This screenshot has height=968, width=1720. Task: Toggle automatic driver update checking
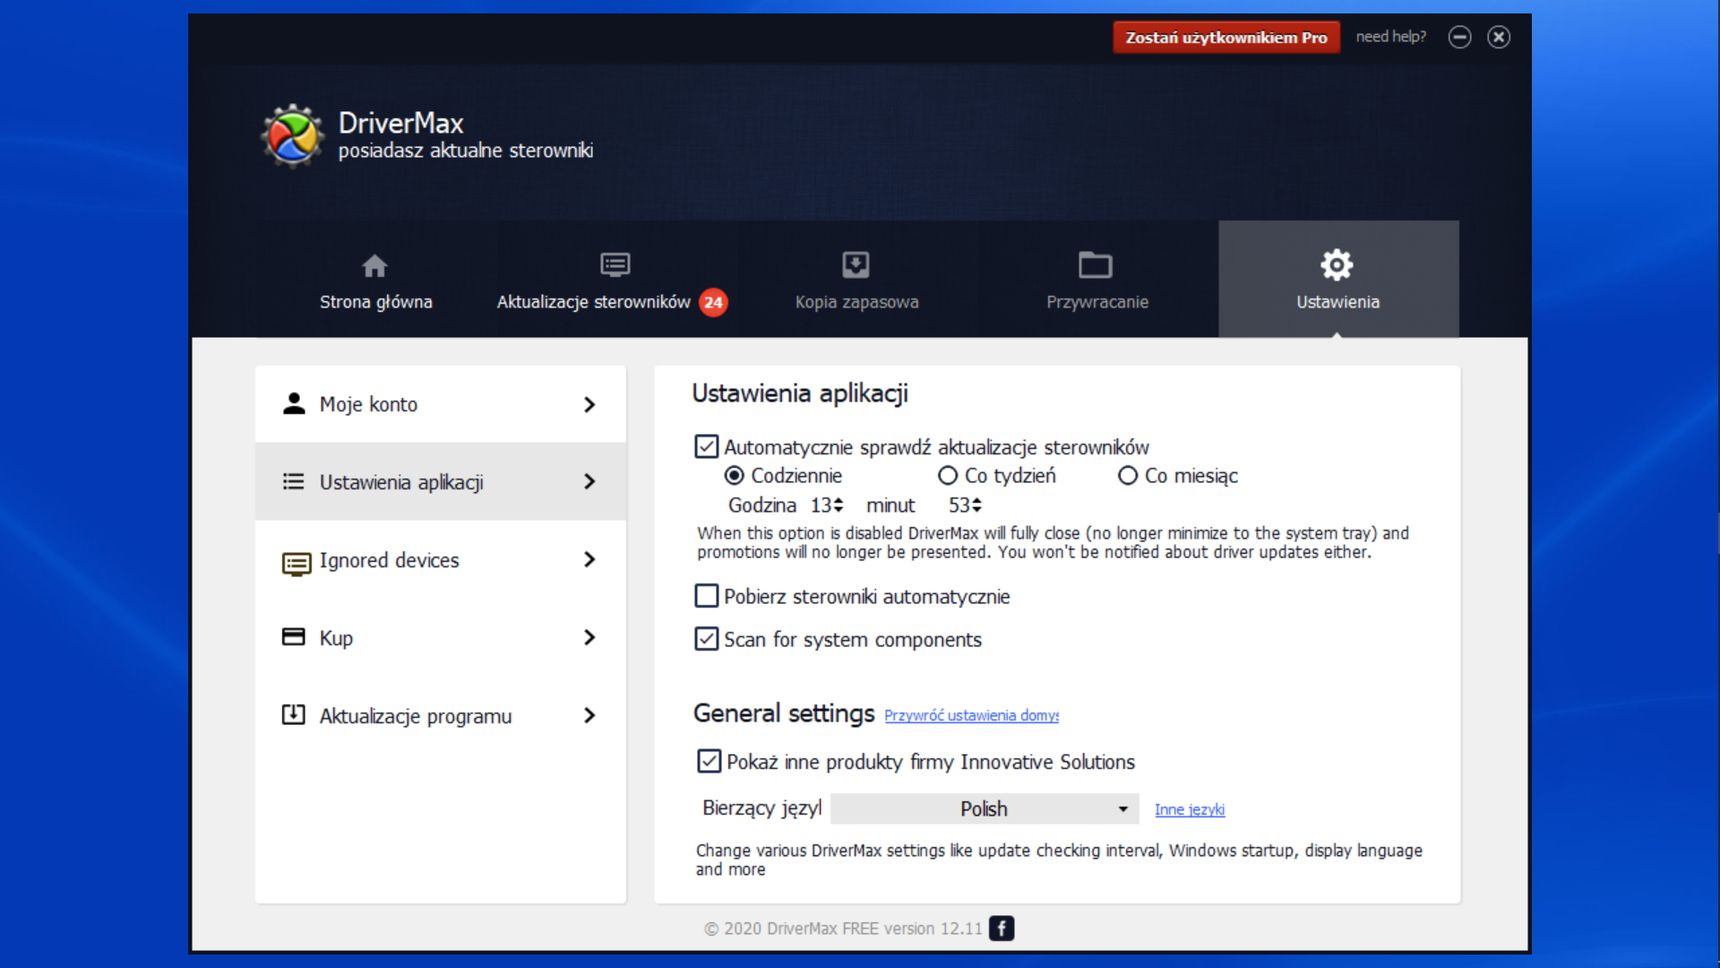coord(706,446)
